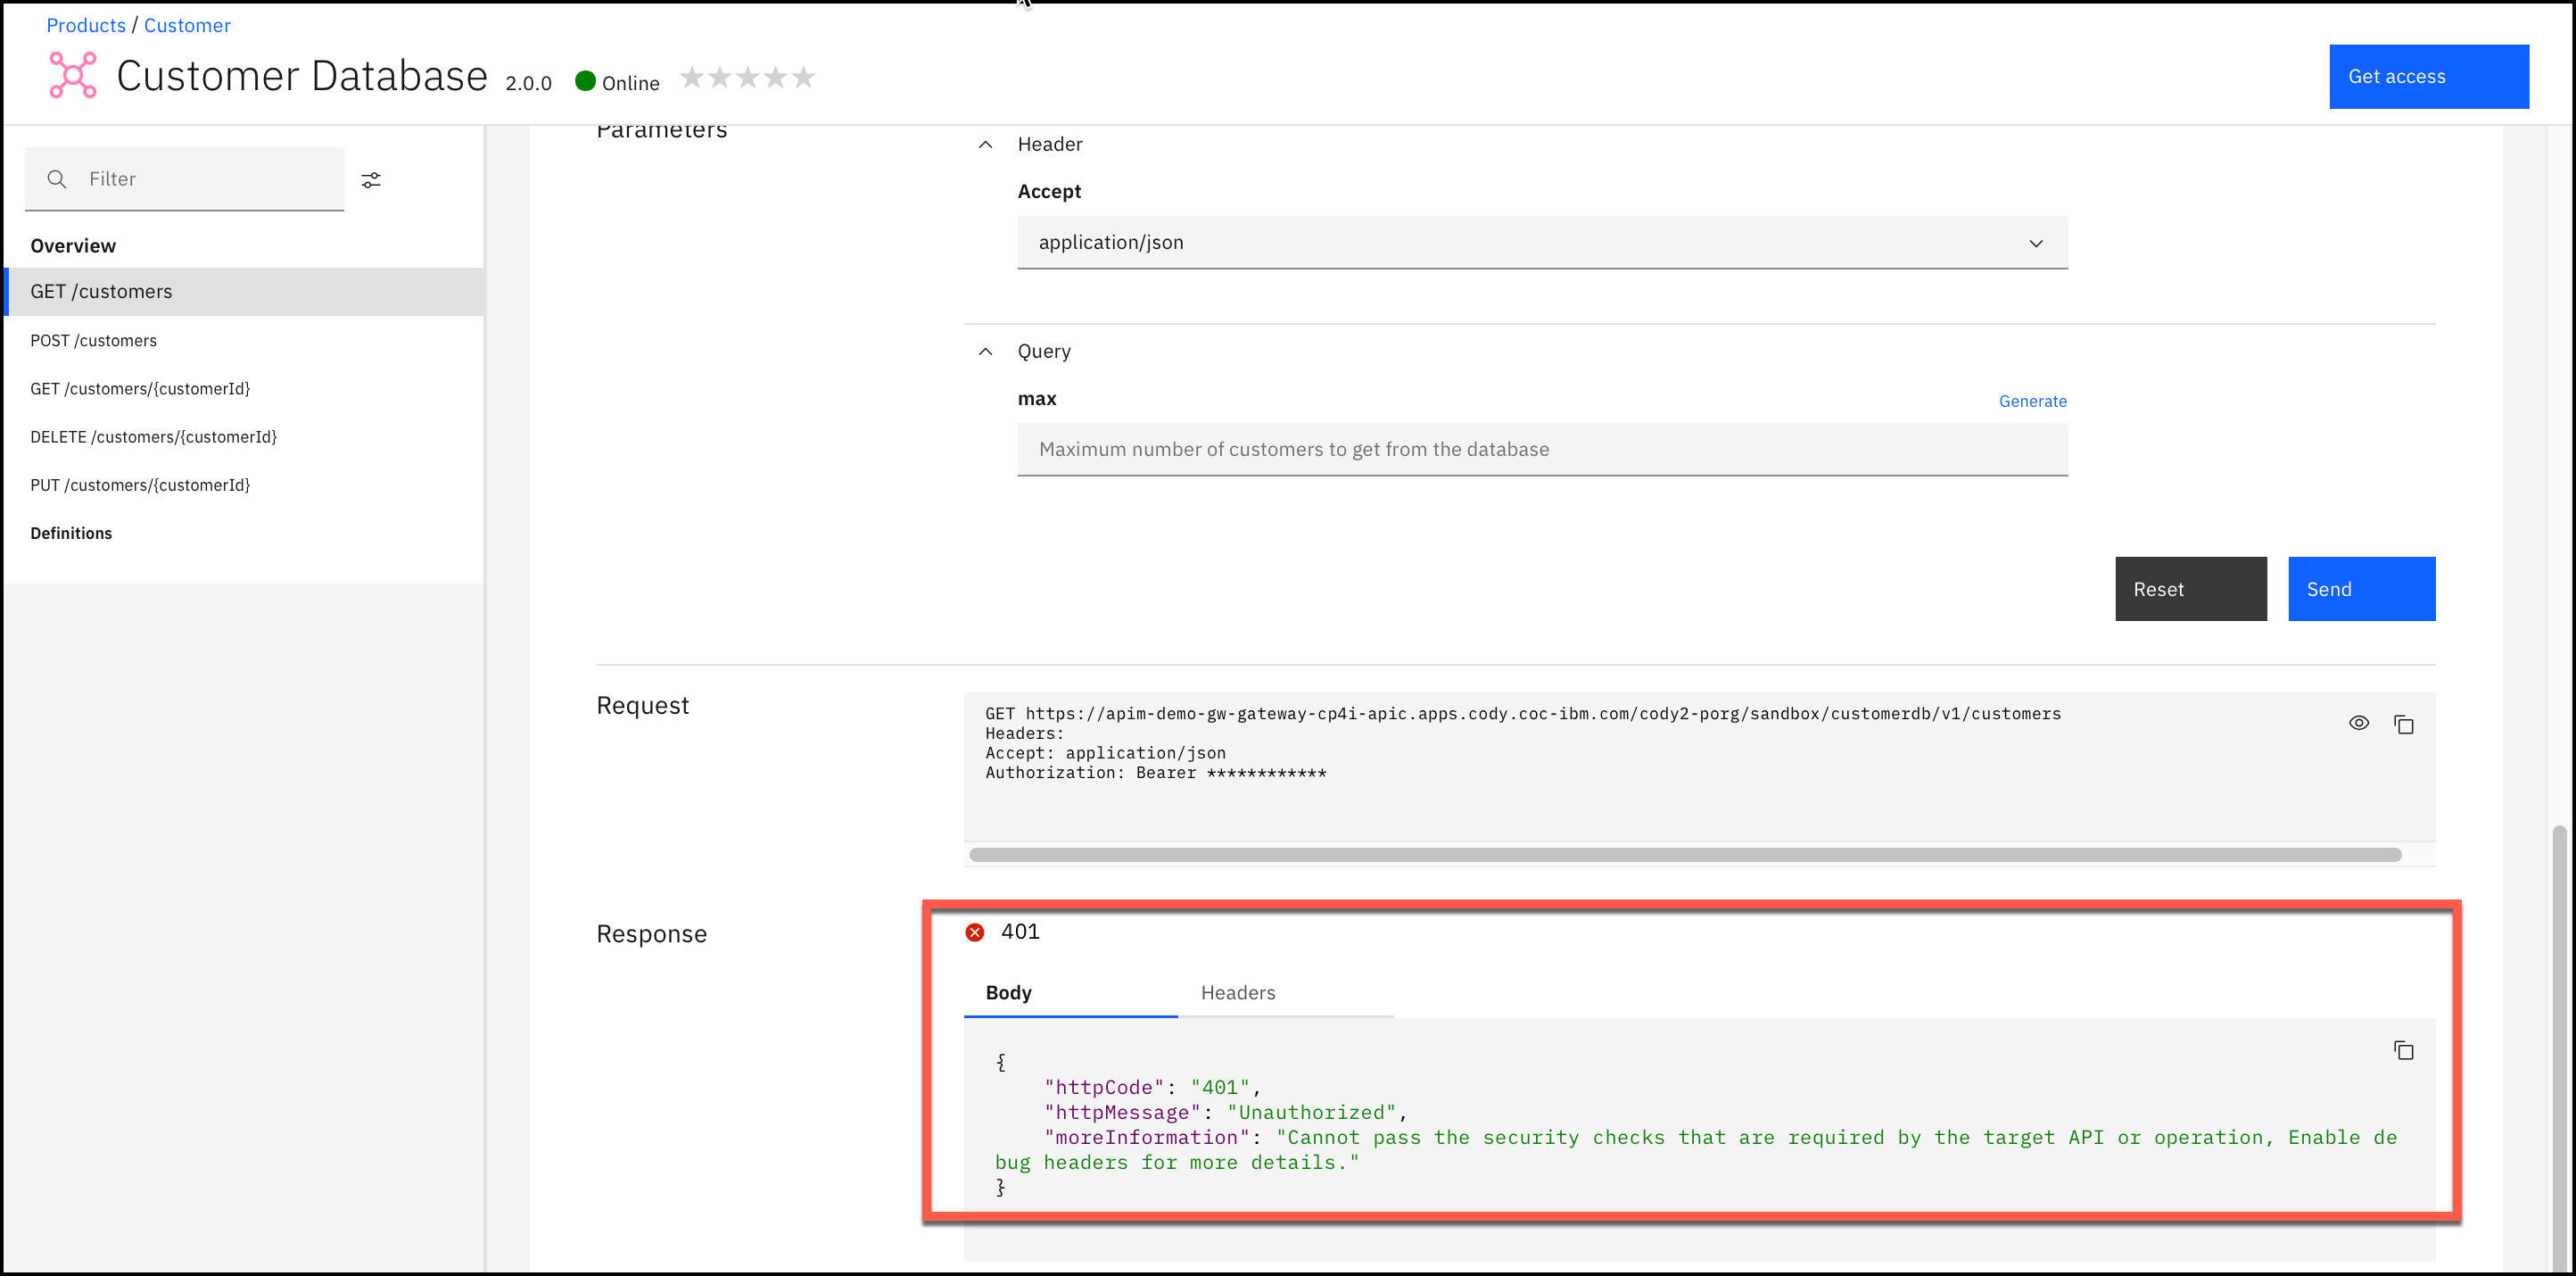This screenshot has width=2576, height=1276.
Task: Click the 2.0.0 version label
Action: [x=528, y=83]
